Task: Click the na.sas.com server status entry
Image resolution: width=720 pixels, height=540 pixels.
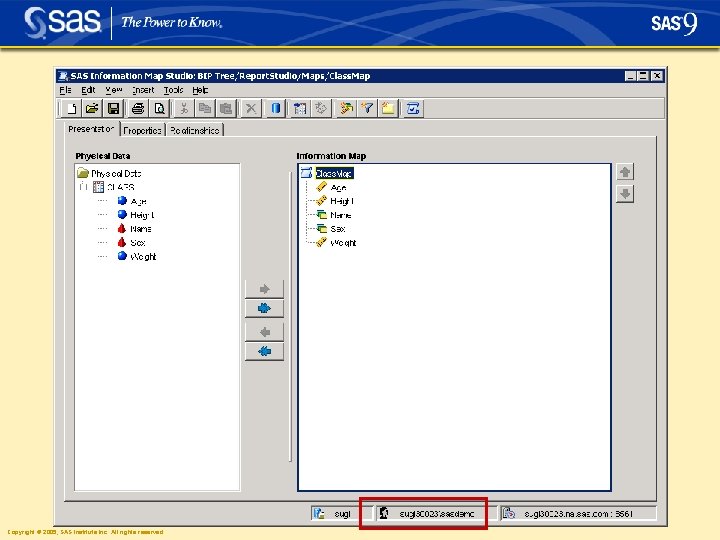Action: [x=578, y=514]
